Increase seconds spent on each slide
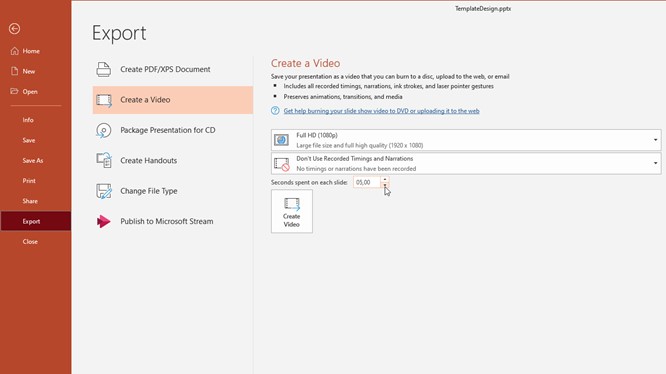The height and width of the screenshot is (374, 666). (385, 180)
